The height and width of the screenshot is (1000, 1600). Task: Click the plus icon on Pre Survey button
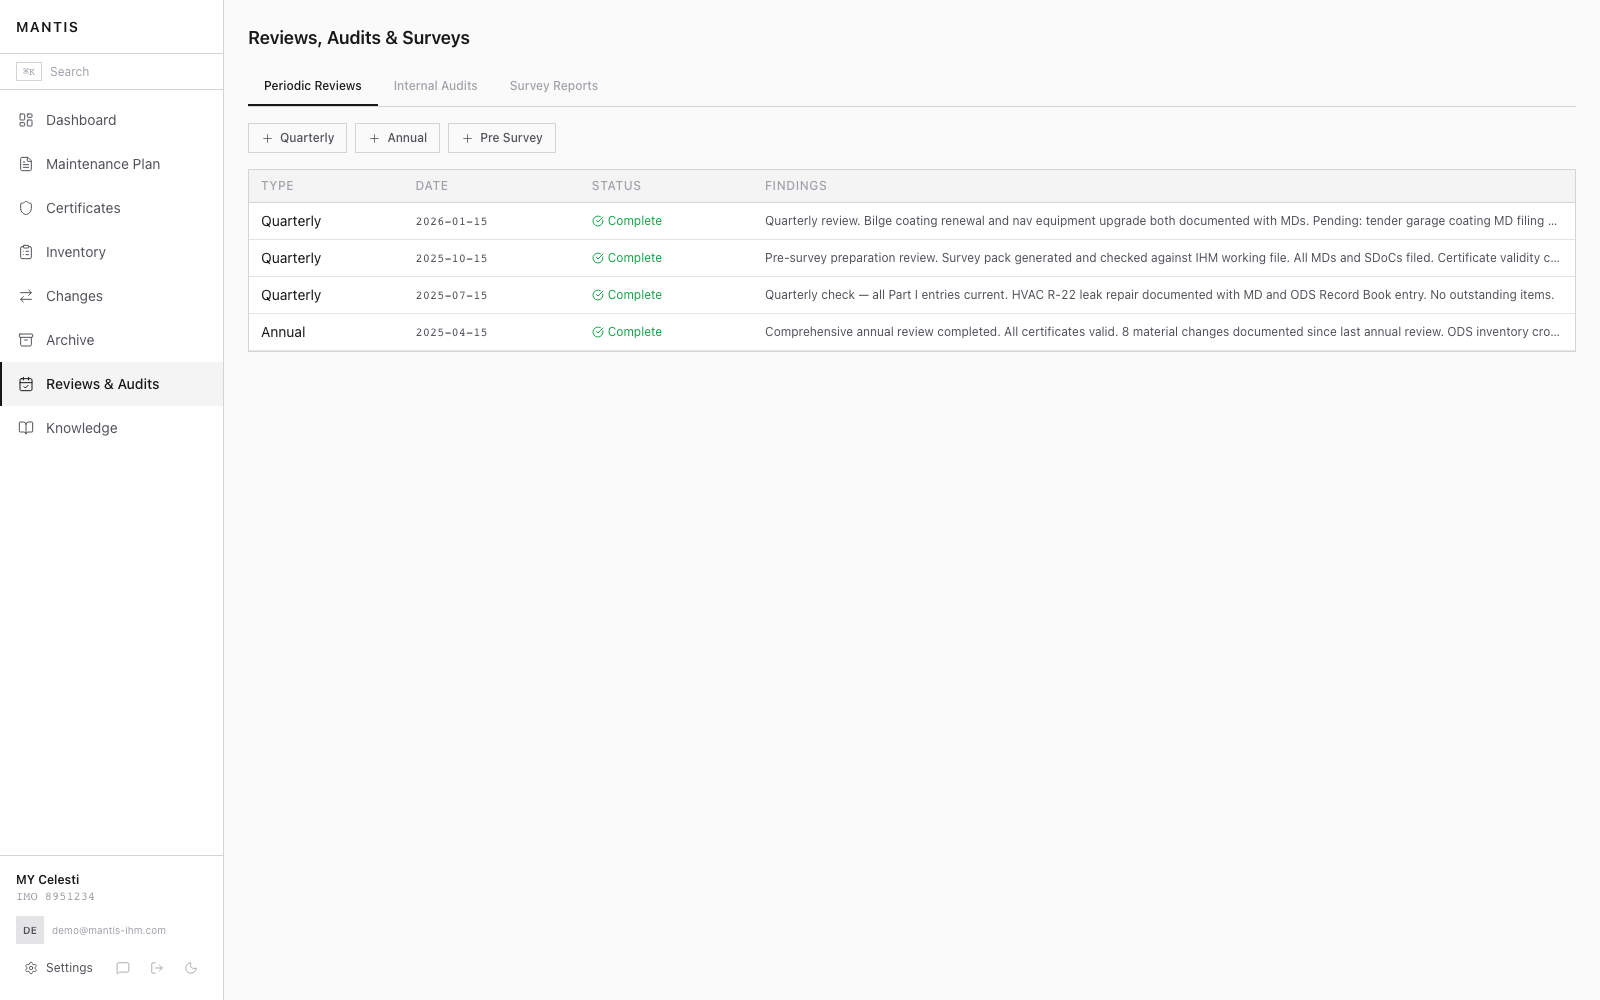[467, 138]
